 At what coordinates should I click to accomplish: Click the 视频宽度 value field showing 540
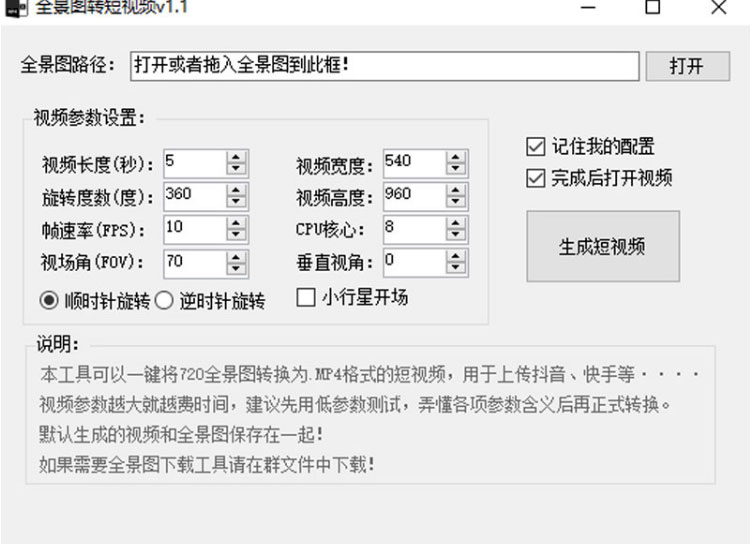point(415,163)
